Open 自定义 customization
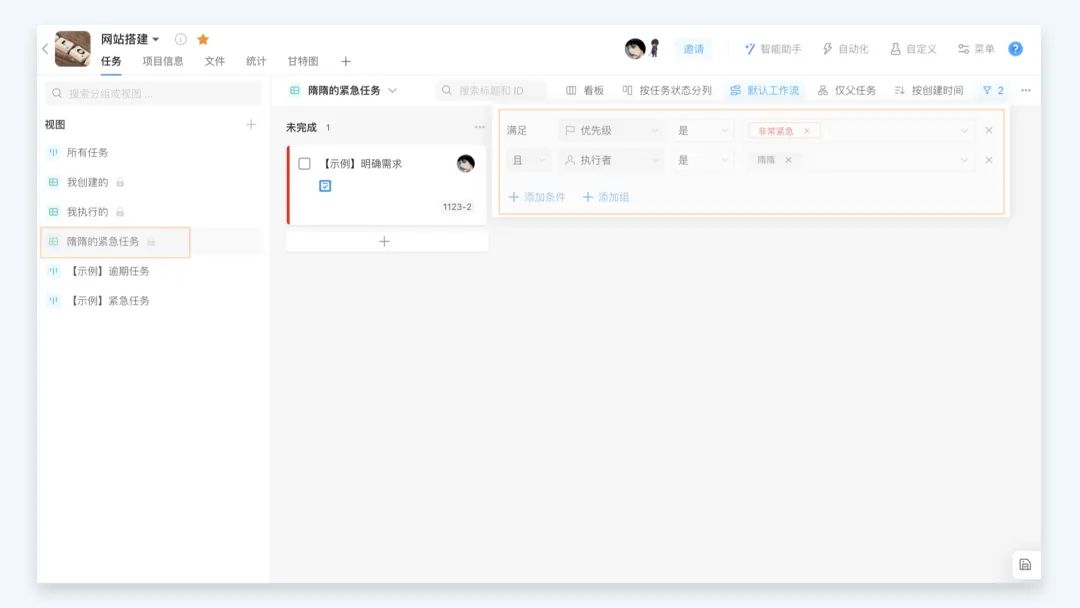1080x608 pixels. point(913,49)
